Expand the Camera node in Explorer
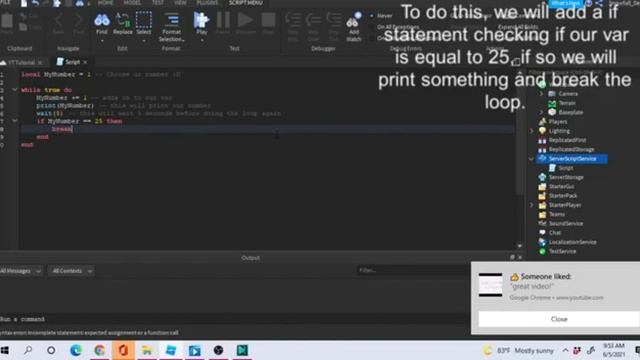This screenshot has height=360, width=640. coord(542,94)
